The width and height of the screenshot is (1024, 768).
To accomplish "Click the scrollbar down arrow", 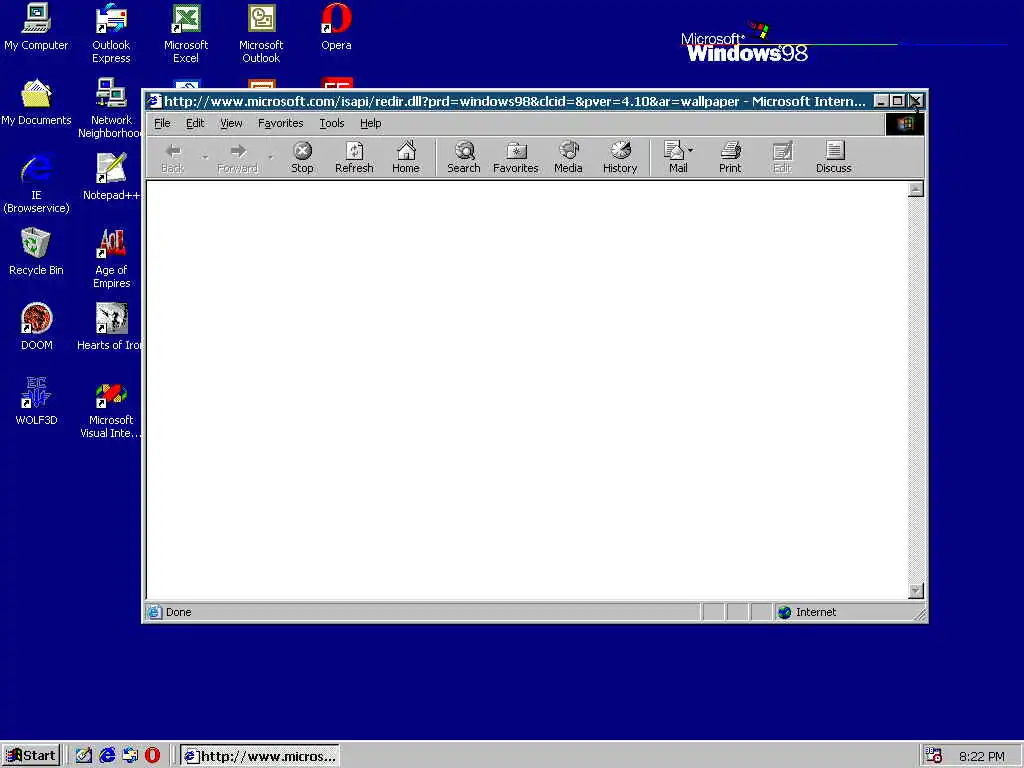I will [916, 590].
